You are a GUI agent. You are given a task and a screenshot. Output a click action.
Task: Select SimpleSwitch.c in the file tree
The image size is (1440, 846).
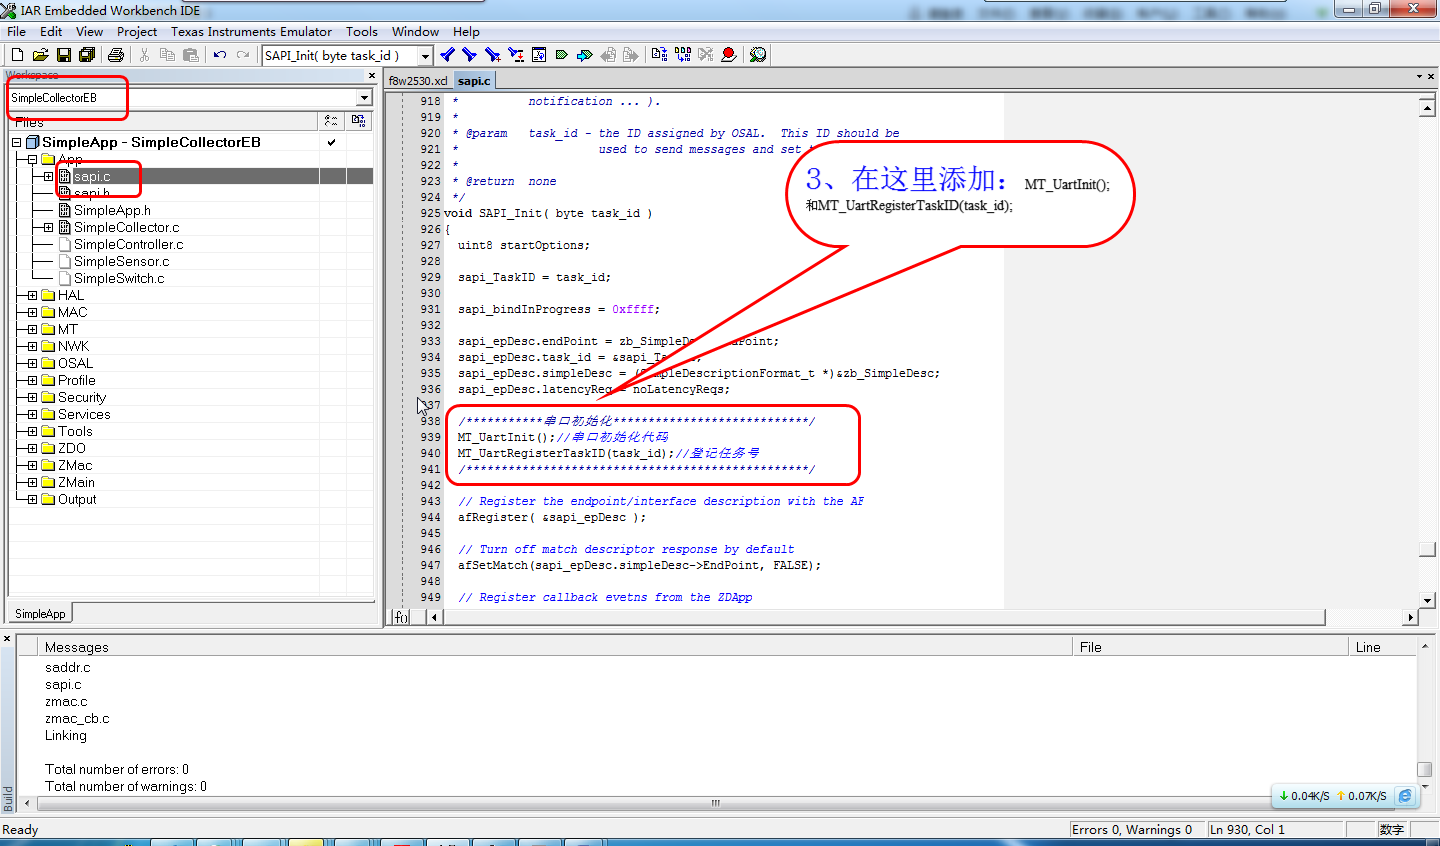coord(119,278)
